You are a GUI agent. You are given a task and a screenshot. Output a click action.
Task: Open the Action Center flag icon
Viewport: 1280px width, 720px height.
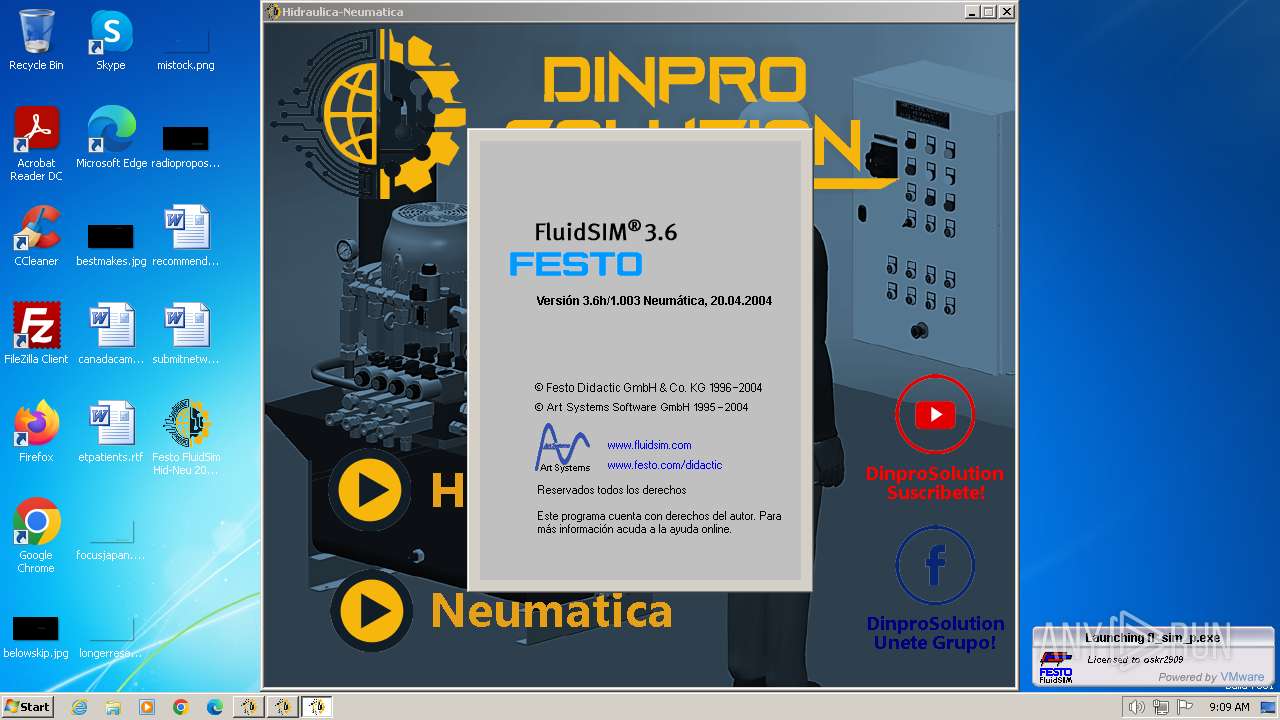1185,707
